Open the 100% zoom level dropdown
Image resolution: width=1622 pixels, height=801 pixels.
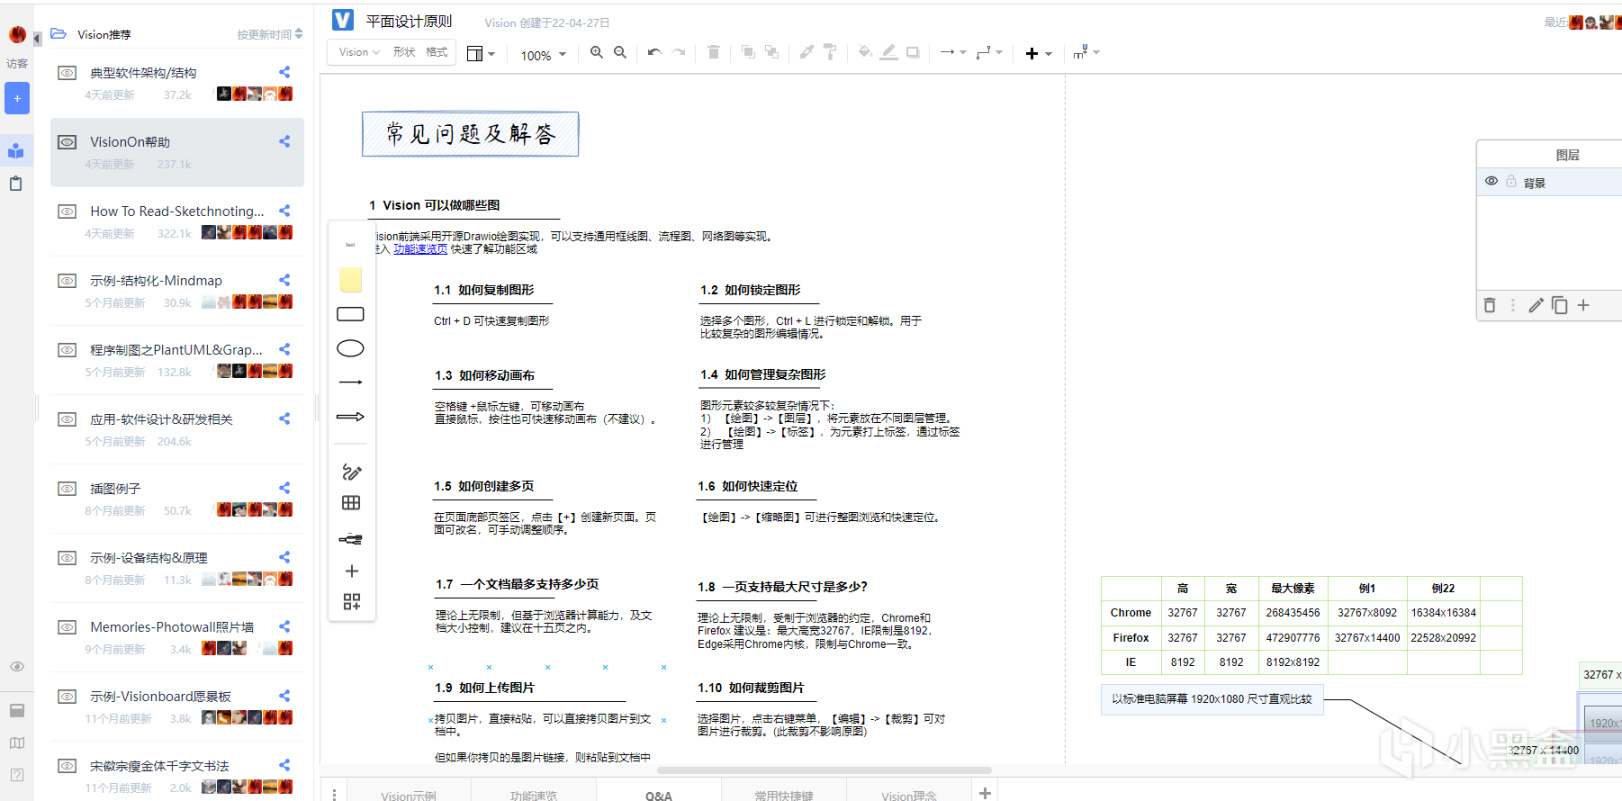(x=543, y=55)
